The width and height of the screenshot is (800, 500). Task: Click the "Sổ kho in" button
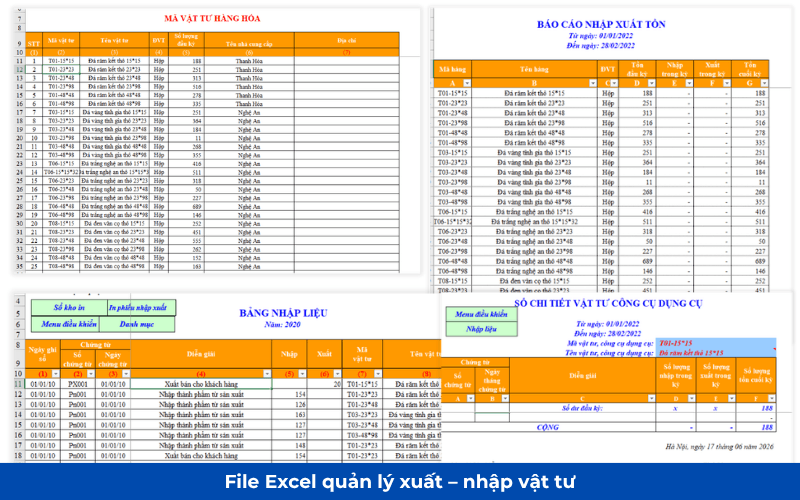point(69,308)
